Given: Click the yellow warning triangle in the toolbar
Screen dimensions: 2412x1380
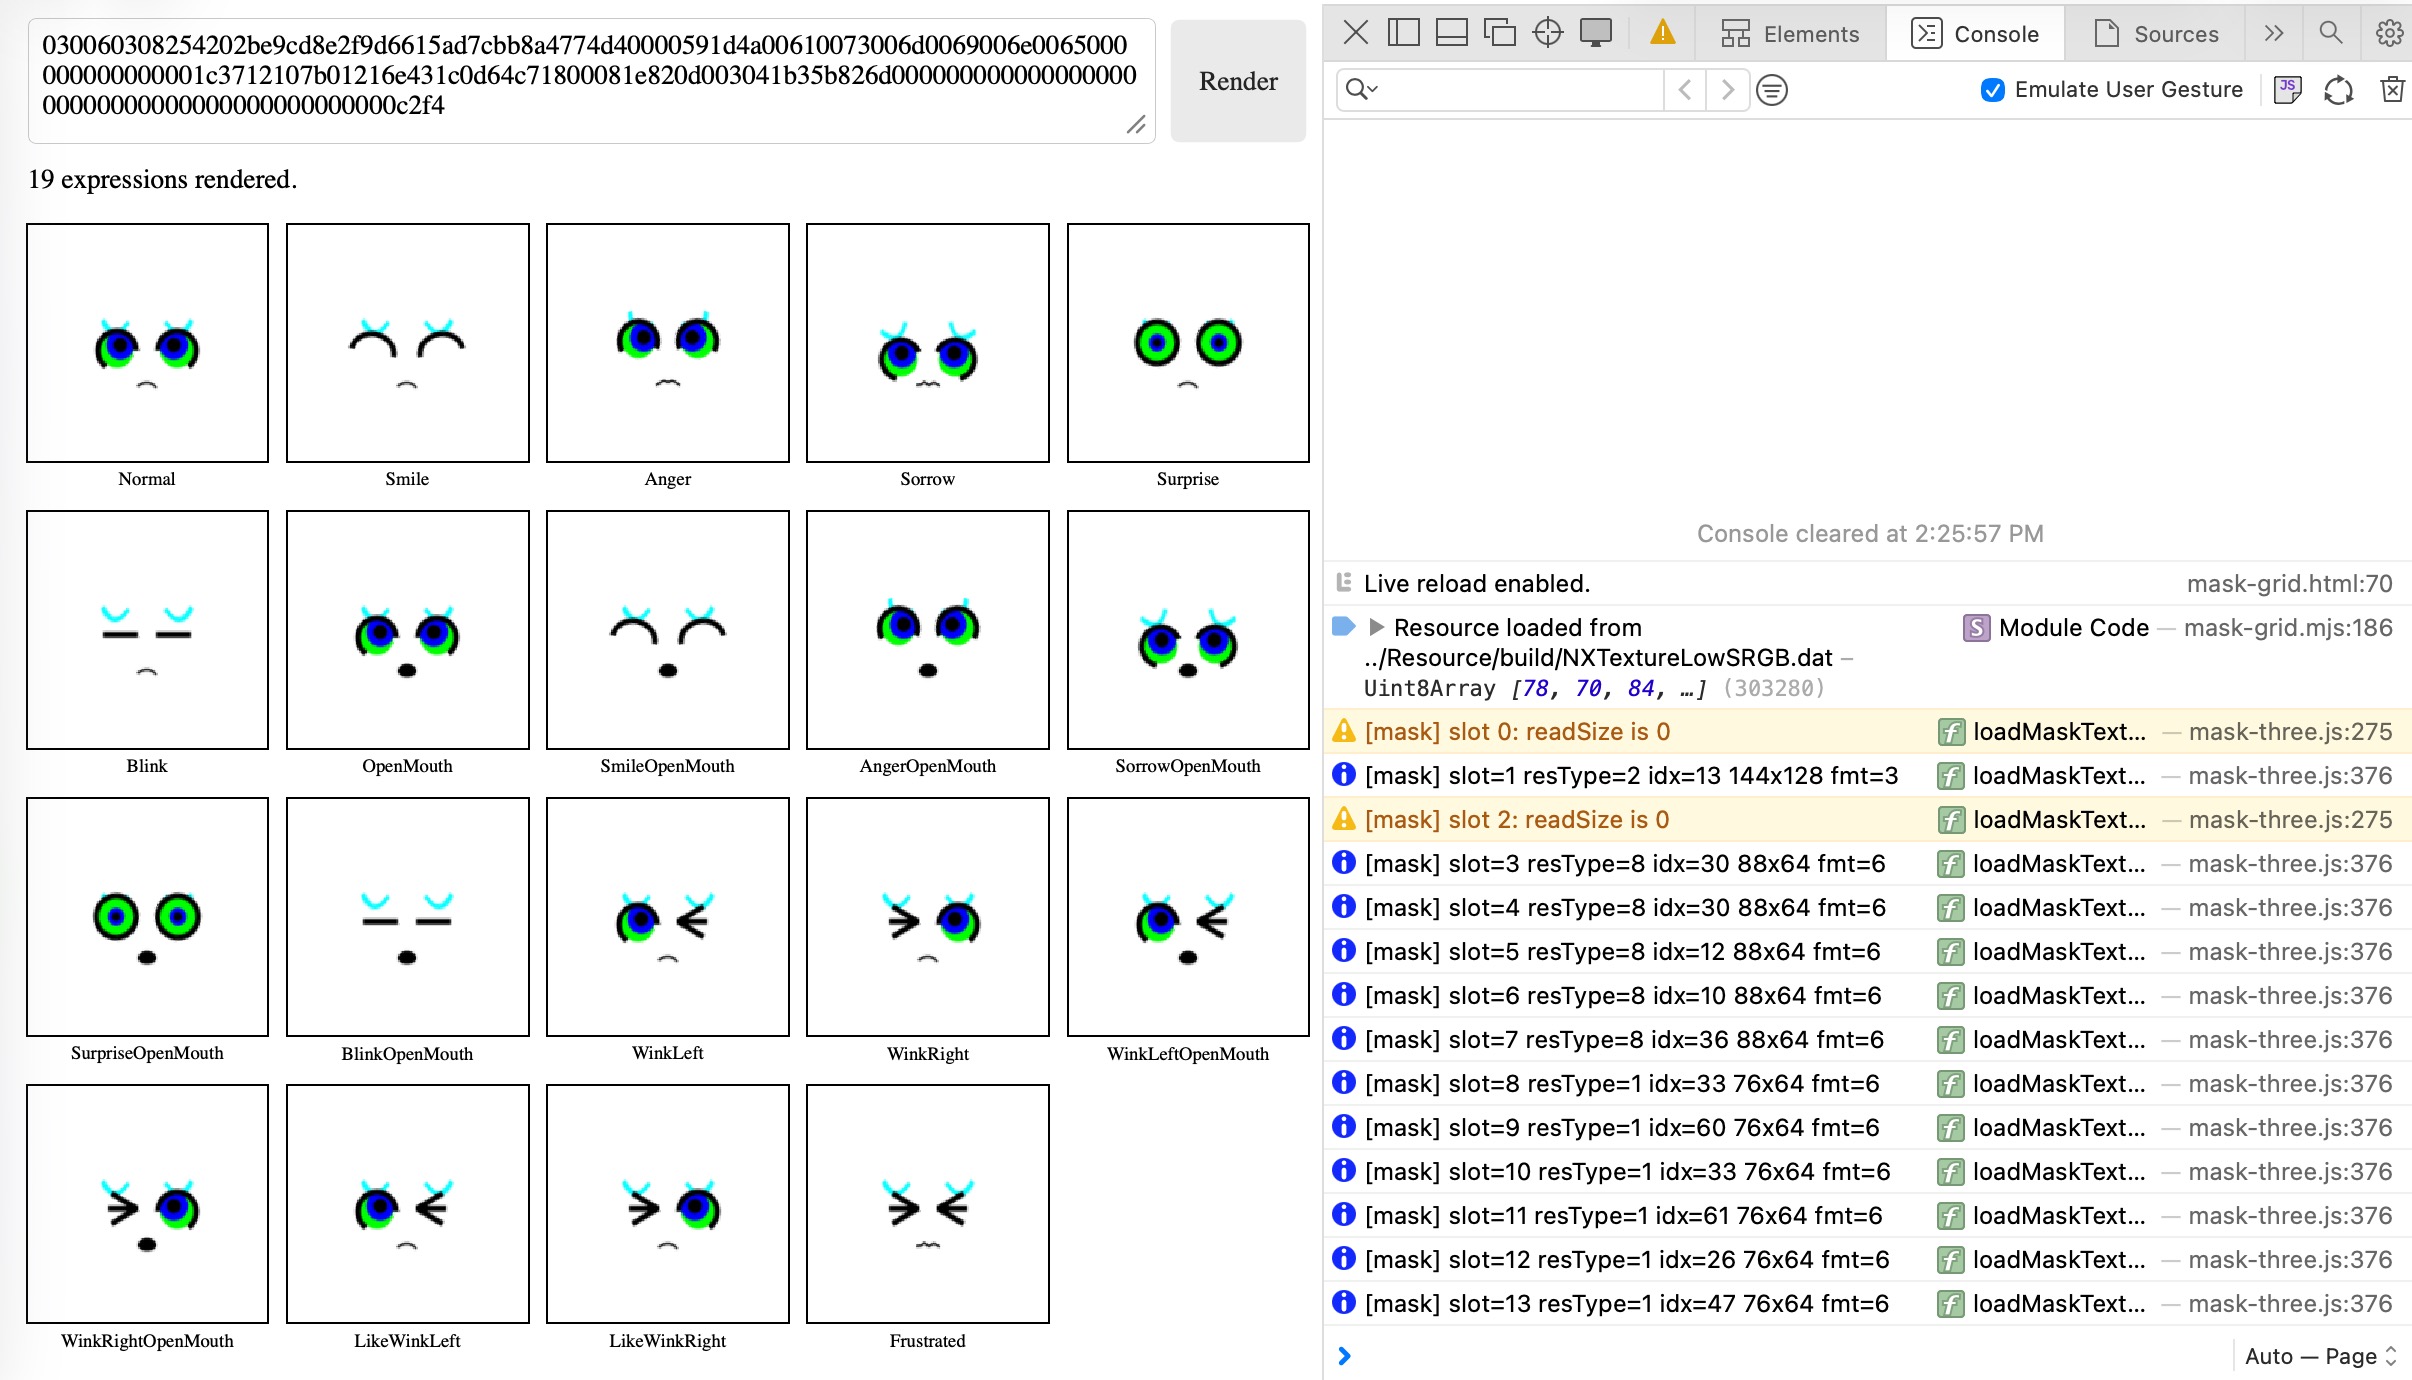Looking at the screenshot, I should click(x=1662, y=33).
